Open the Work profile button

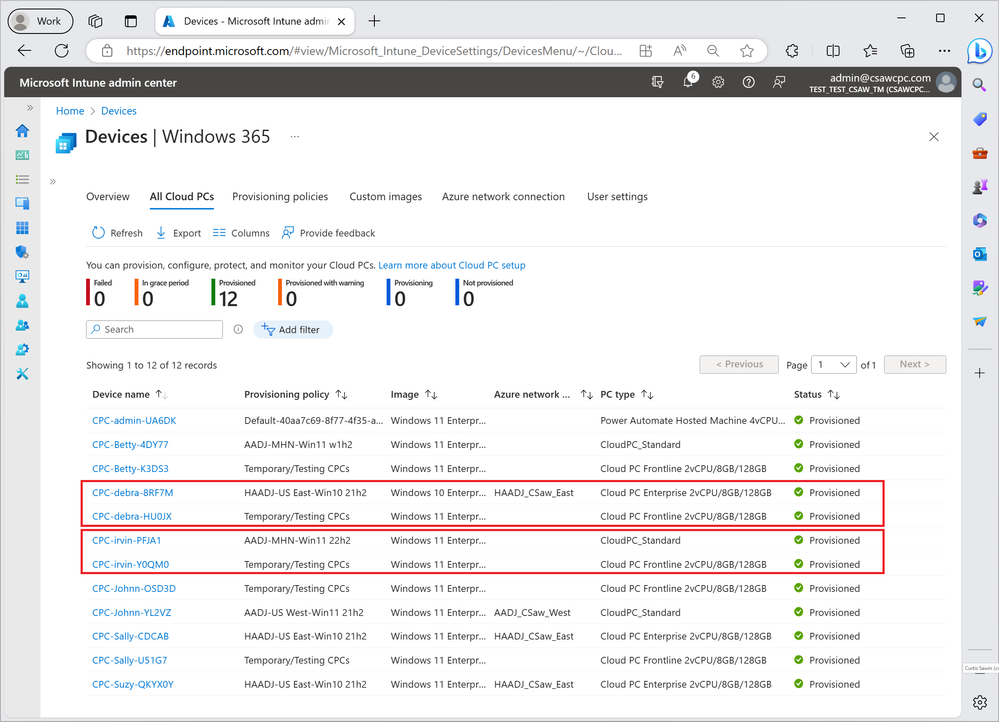coord(40,21)
